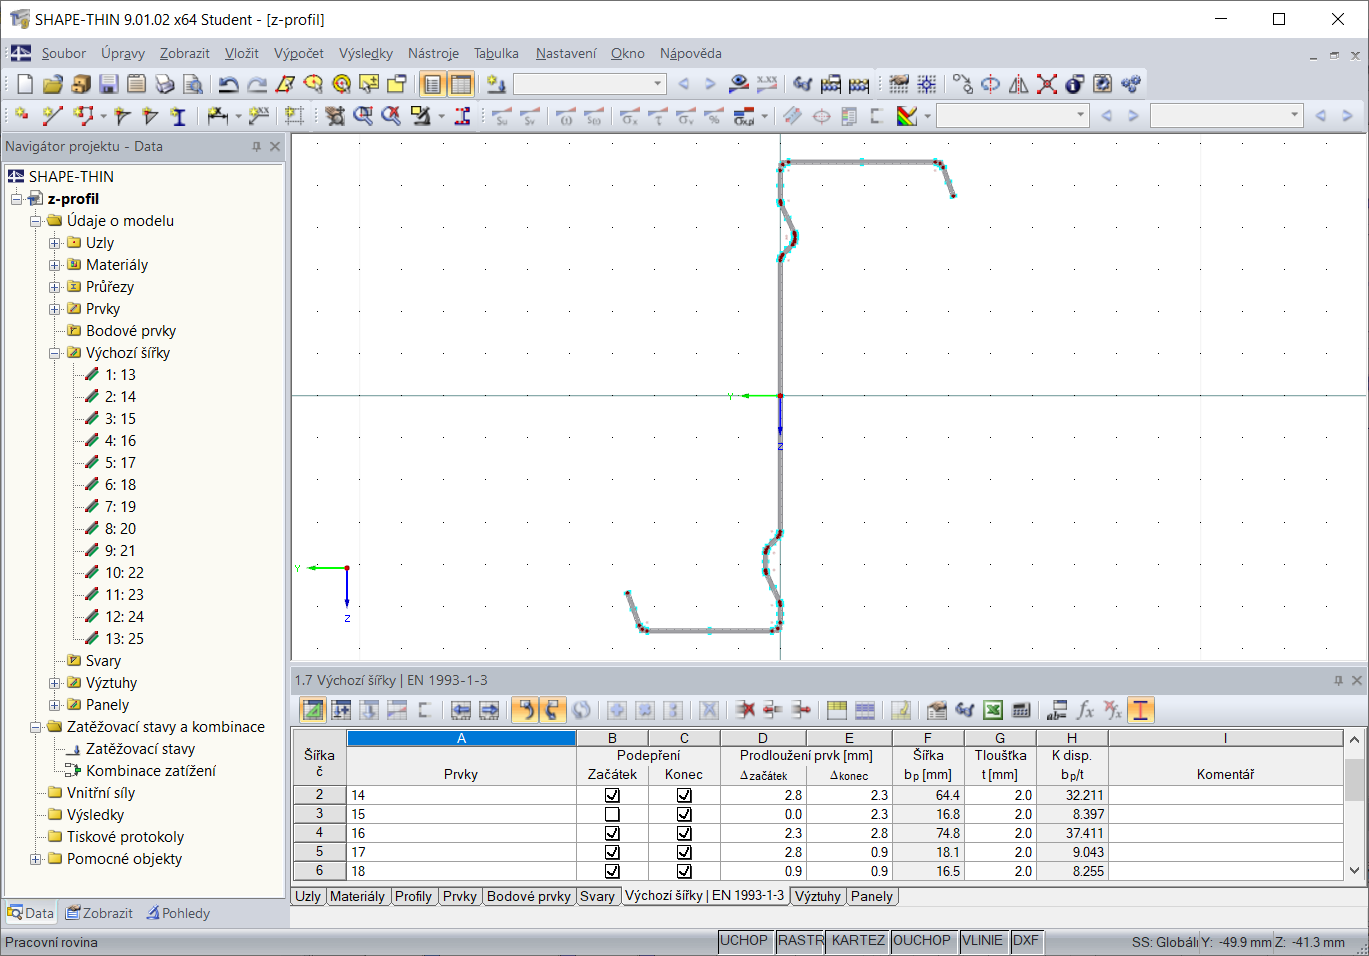Viewport: 1369px width, 956px height.
Task: Open the Soubor menu
Action: point(64,54)
